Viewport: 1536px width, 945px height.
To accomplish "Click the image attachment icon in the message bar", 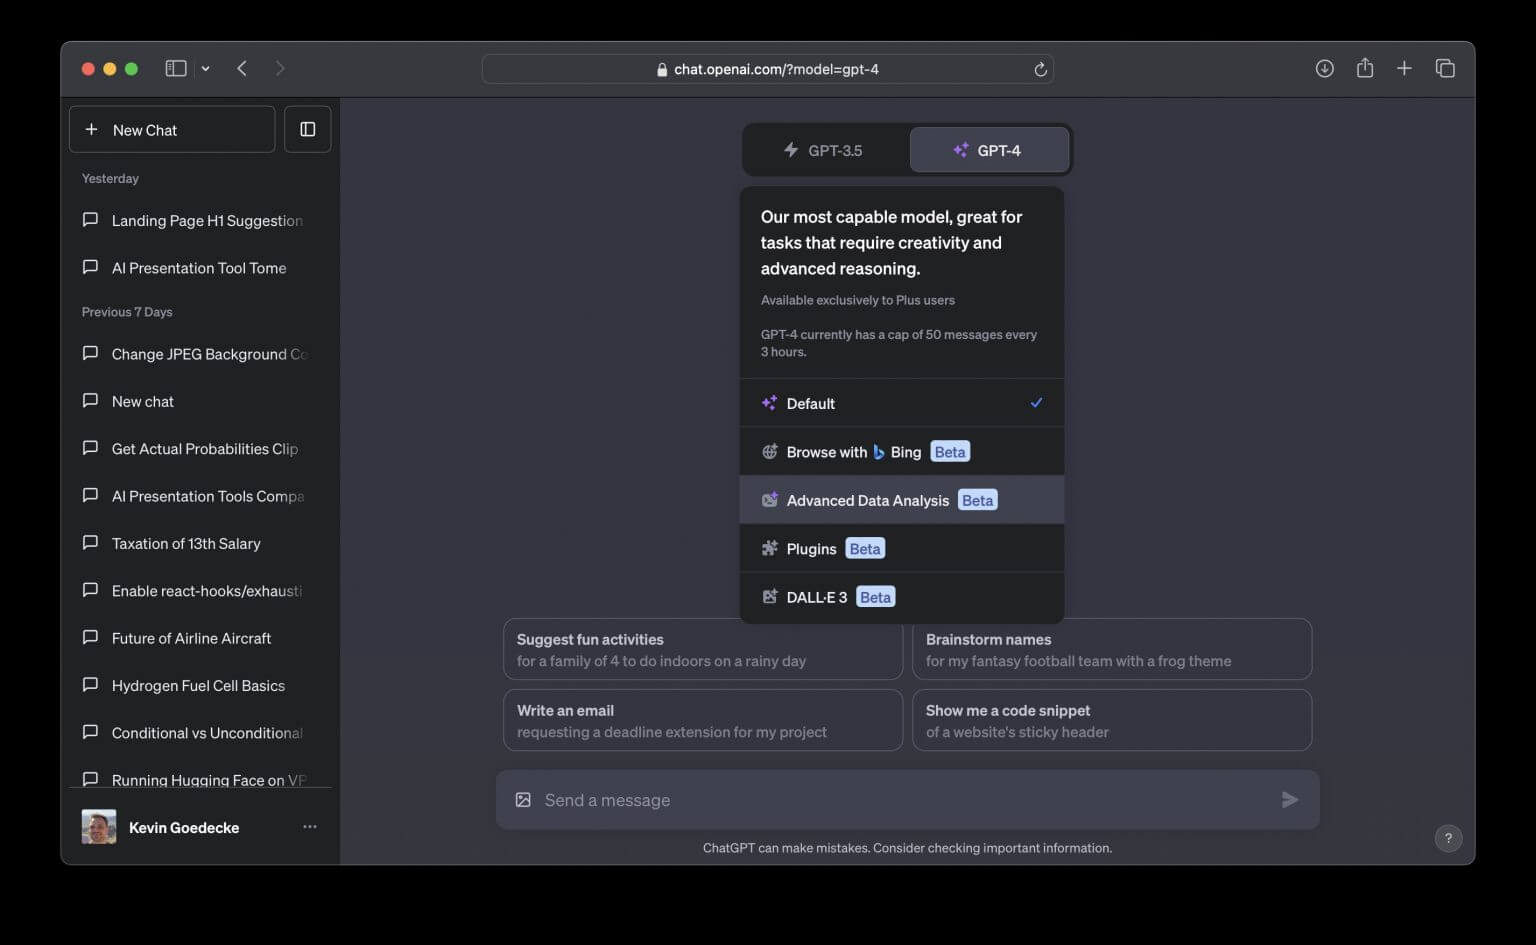I will point(523,799).
